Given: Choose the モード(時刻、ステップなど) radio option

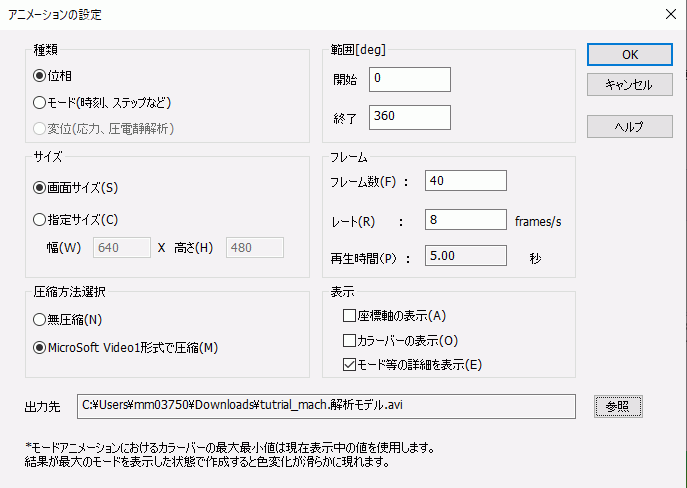Looking at the screenshot, I should 40,102.
